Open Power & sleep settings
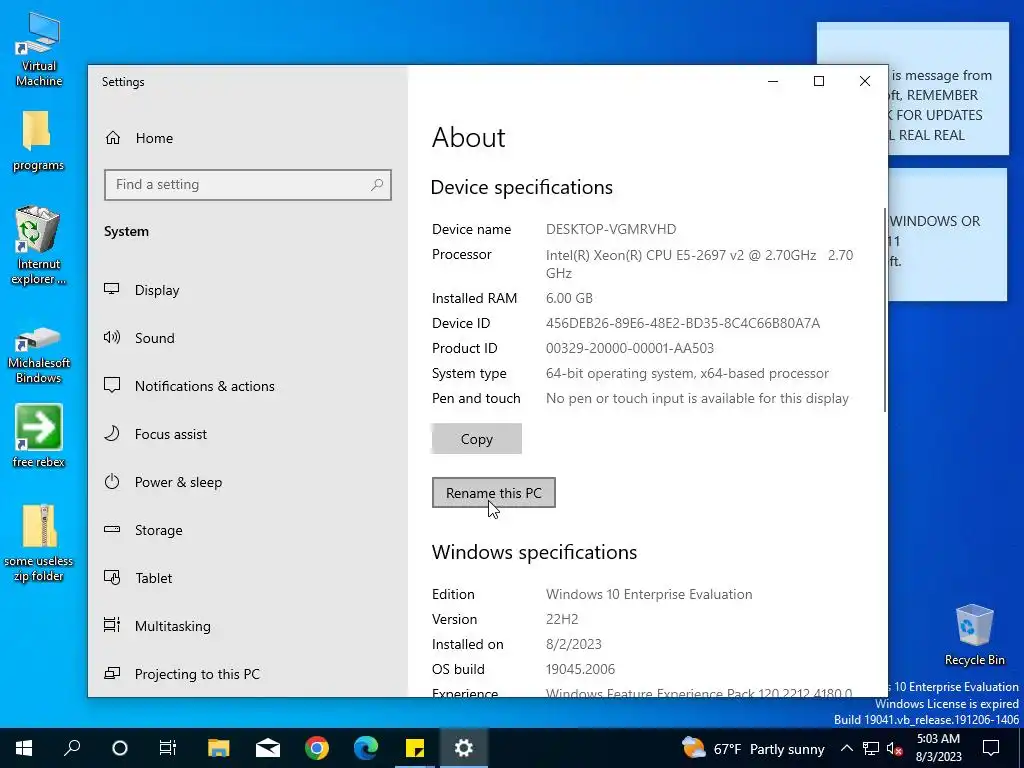This screenshot has height=768, width=1024. coord(248,482)
